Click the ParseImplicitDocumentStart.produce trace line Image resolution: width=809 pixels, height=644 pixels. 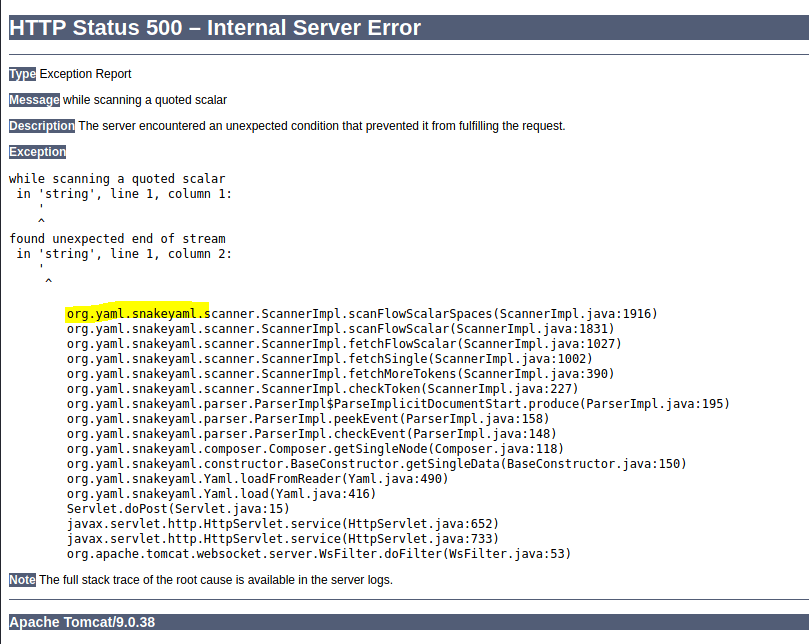pos(398,404)
